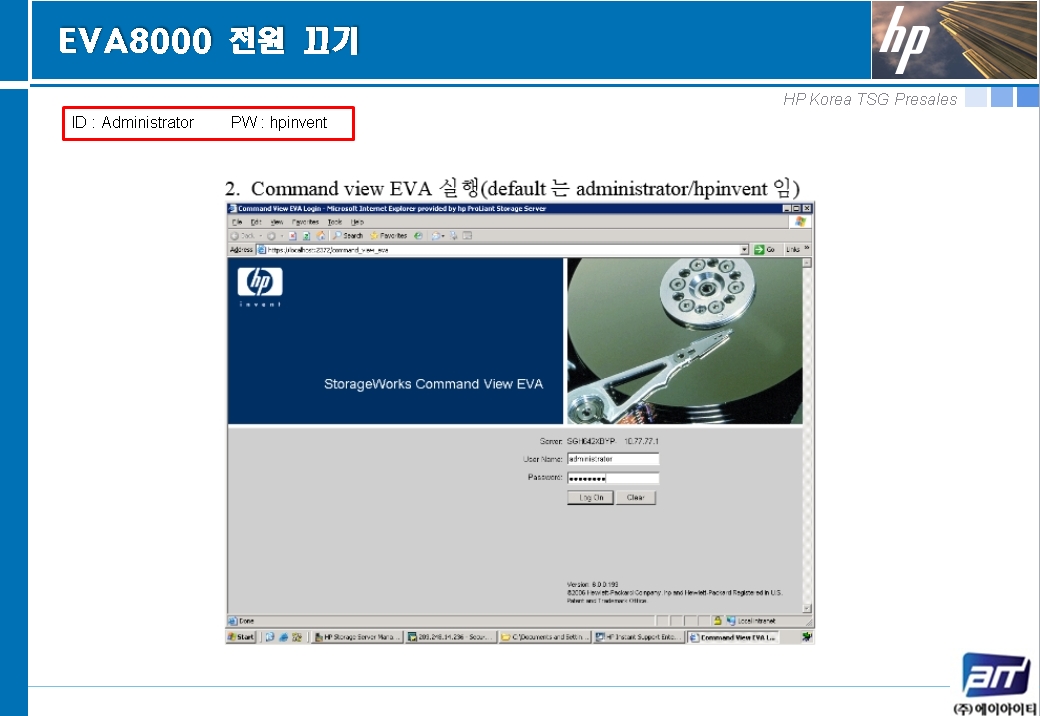Open the Mail button dropdown arrow
Image resolution: width=1040 pixels, height=716 pixels.
click(x=443, y=235)
